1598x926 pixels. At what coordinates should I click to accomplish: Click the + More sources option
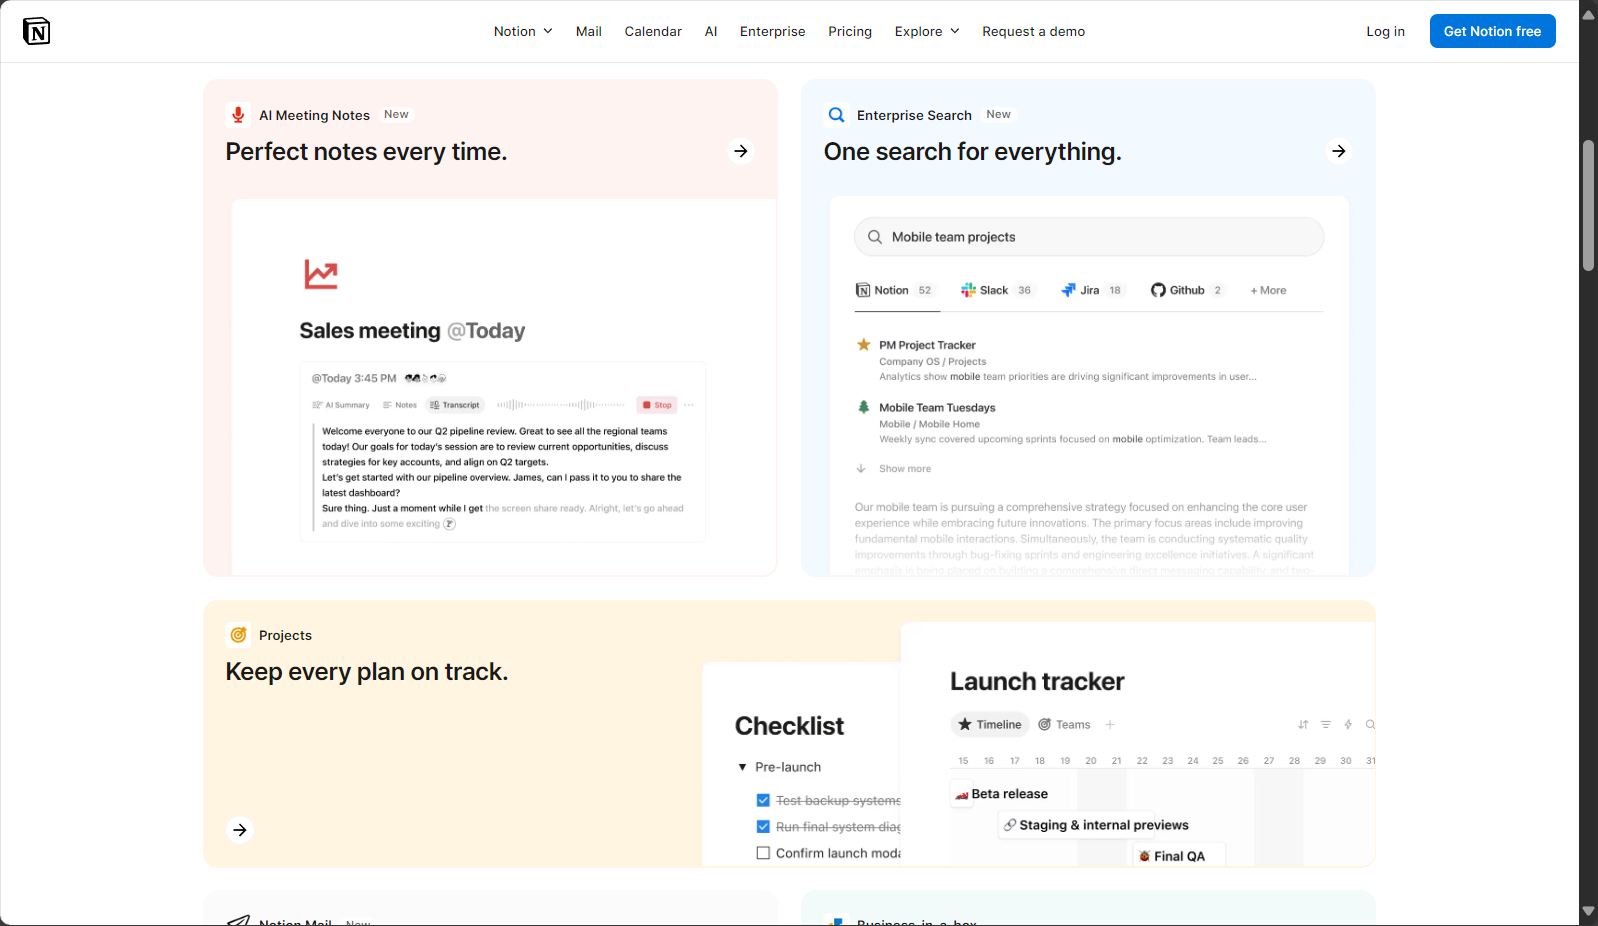(1268, 290)
